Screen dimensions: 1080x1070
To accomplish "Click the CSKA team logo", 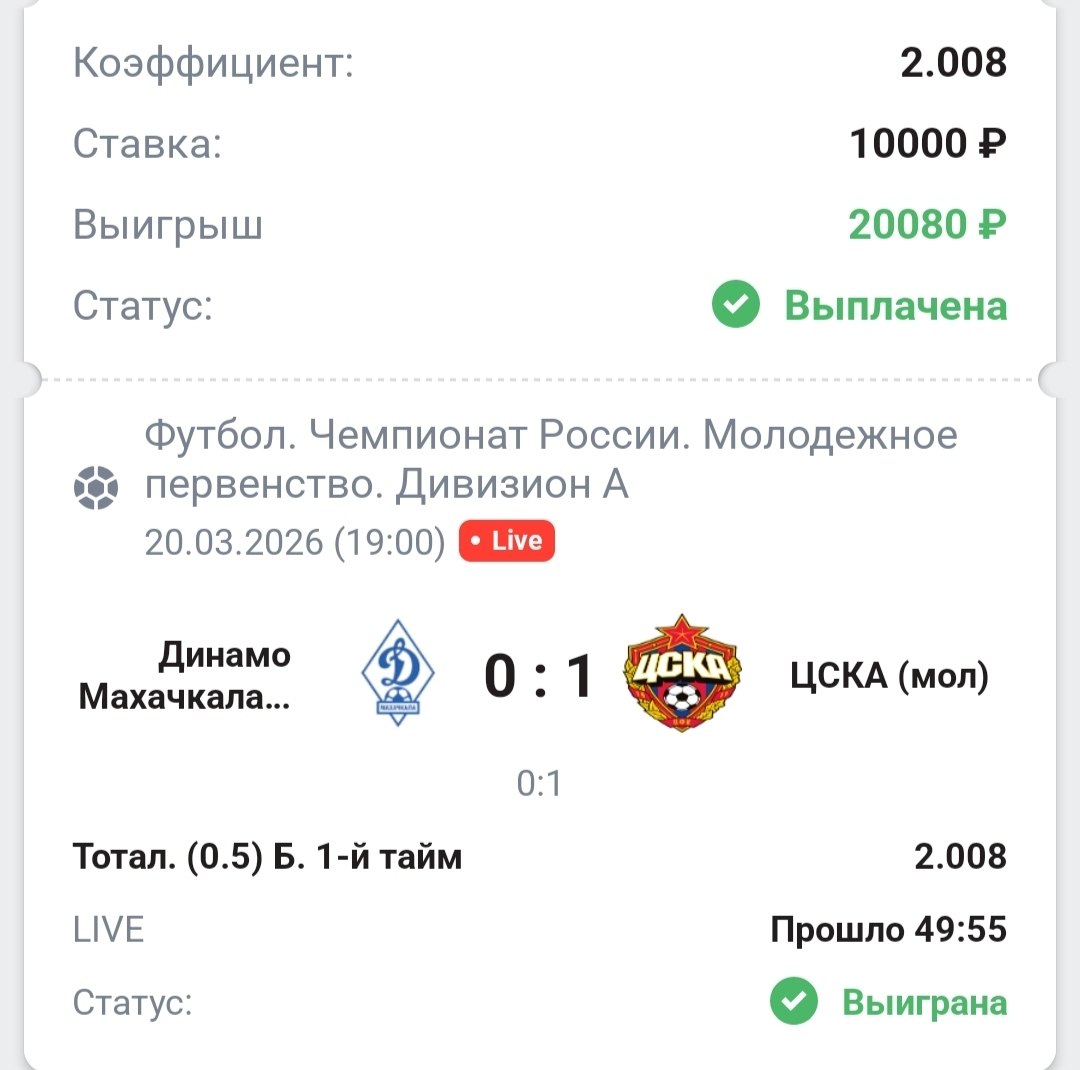I will tap(682, 673).
